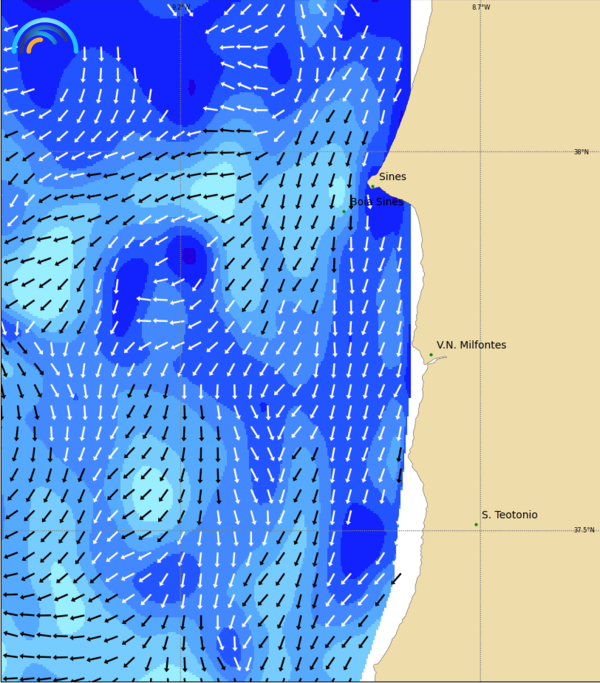Image resolution: width=600 pixels, height=683 pixels.
Task: Click the green dot below S. Teotonio
Action: 476,524
